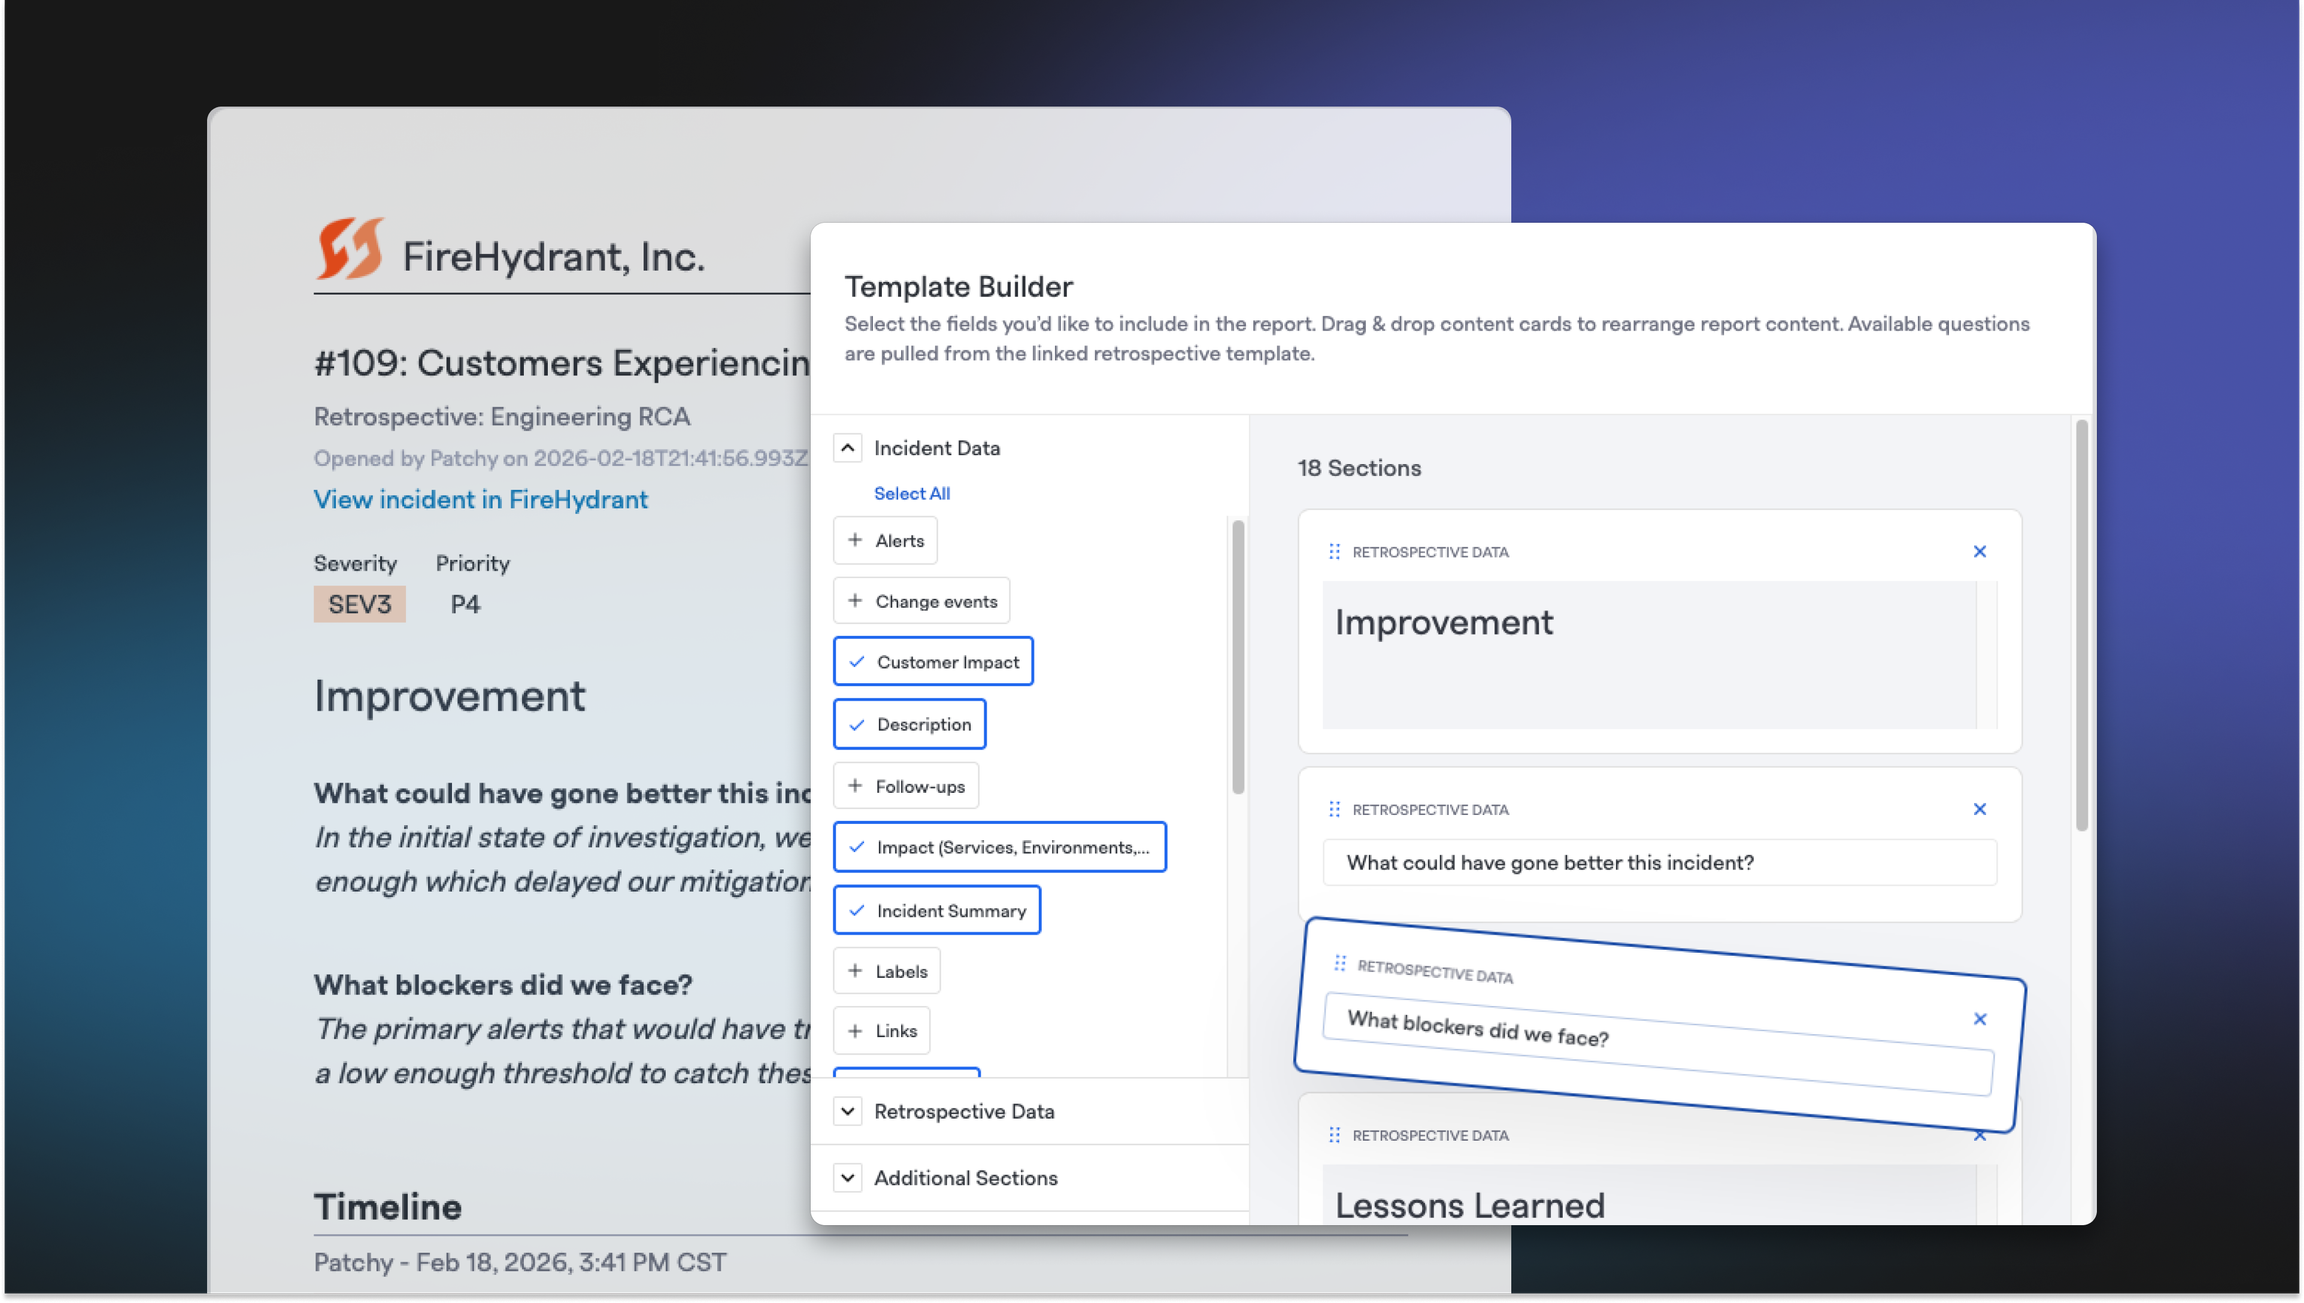Add the Follow-ups field
This screenshot has height=1303, width=2304.
tap(905, 786)
